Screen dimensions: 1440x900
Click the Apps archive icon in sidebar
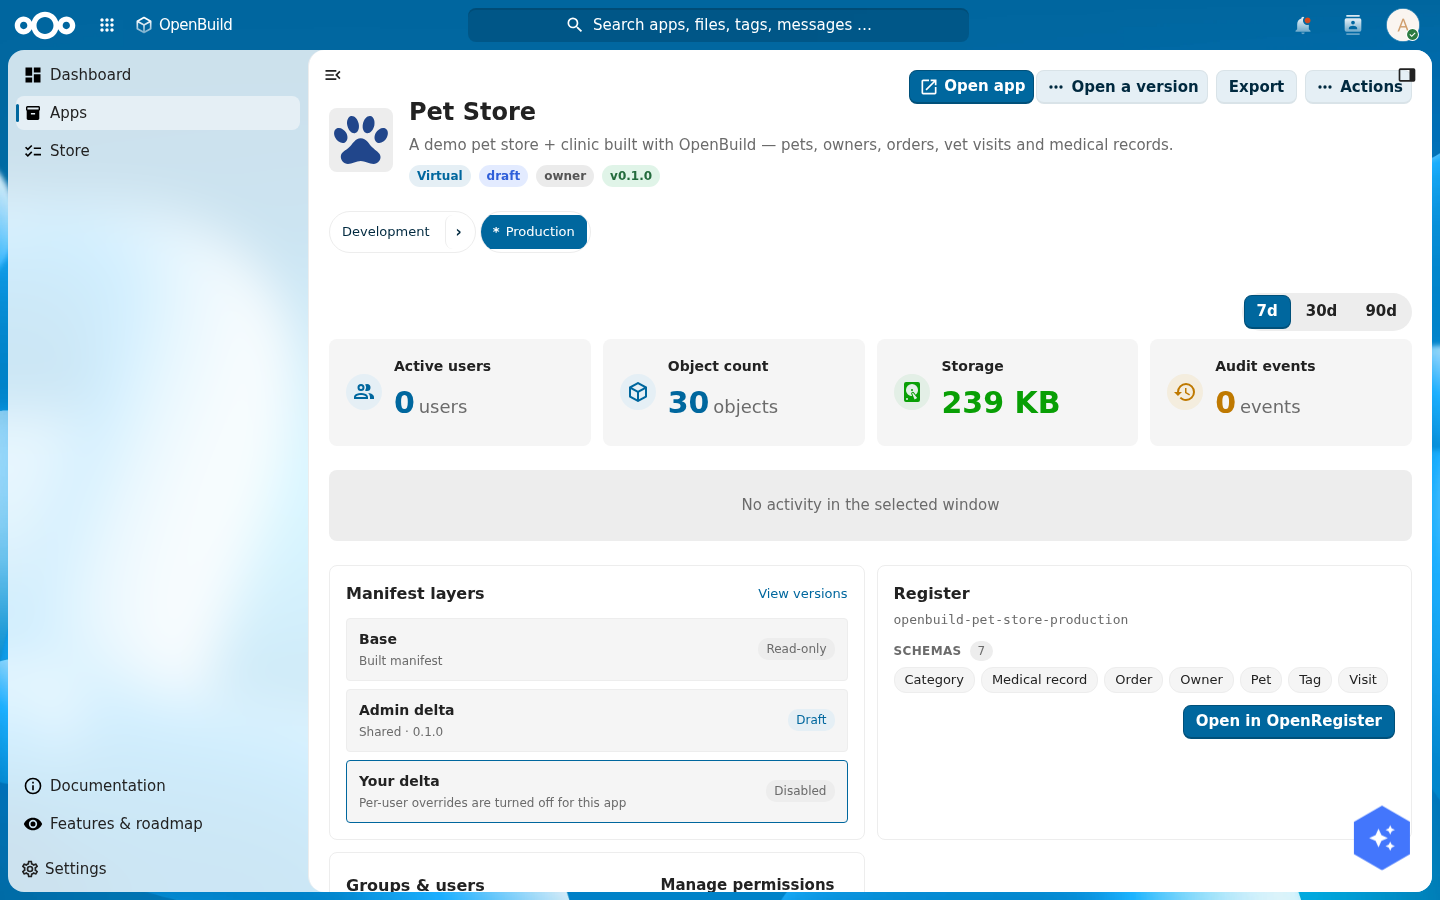[x=33, y=113]
